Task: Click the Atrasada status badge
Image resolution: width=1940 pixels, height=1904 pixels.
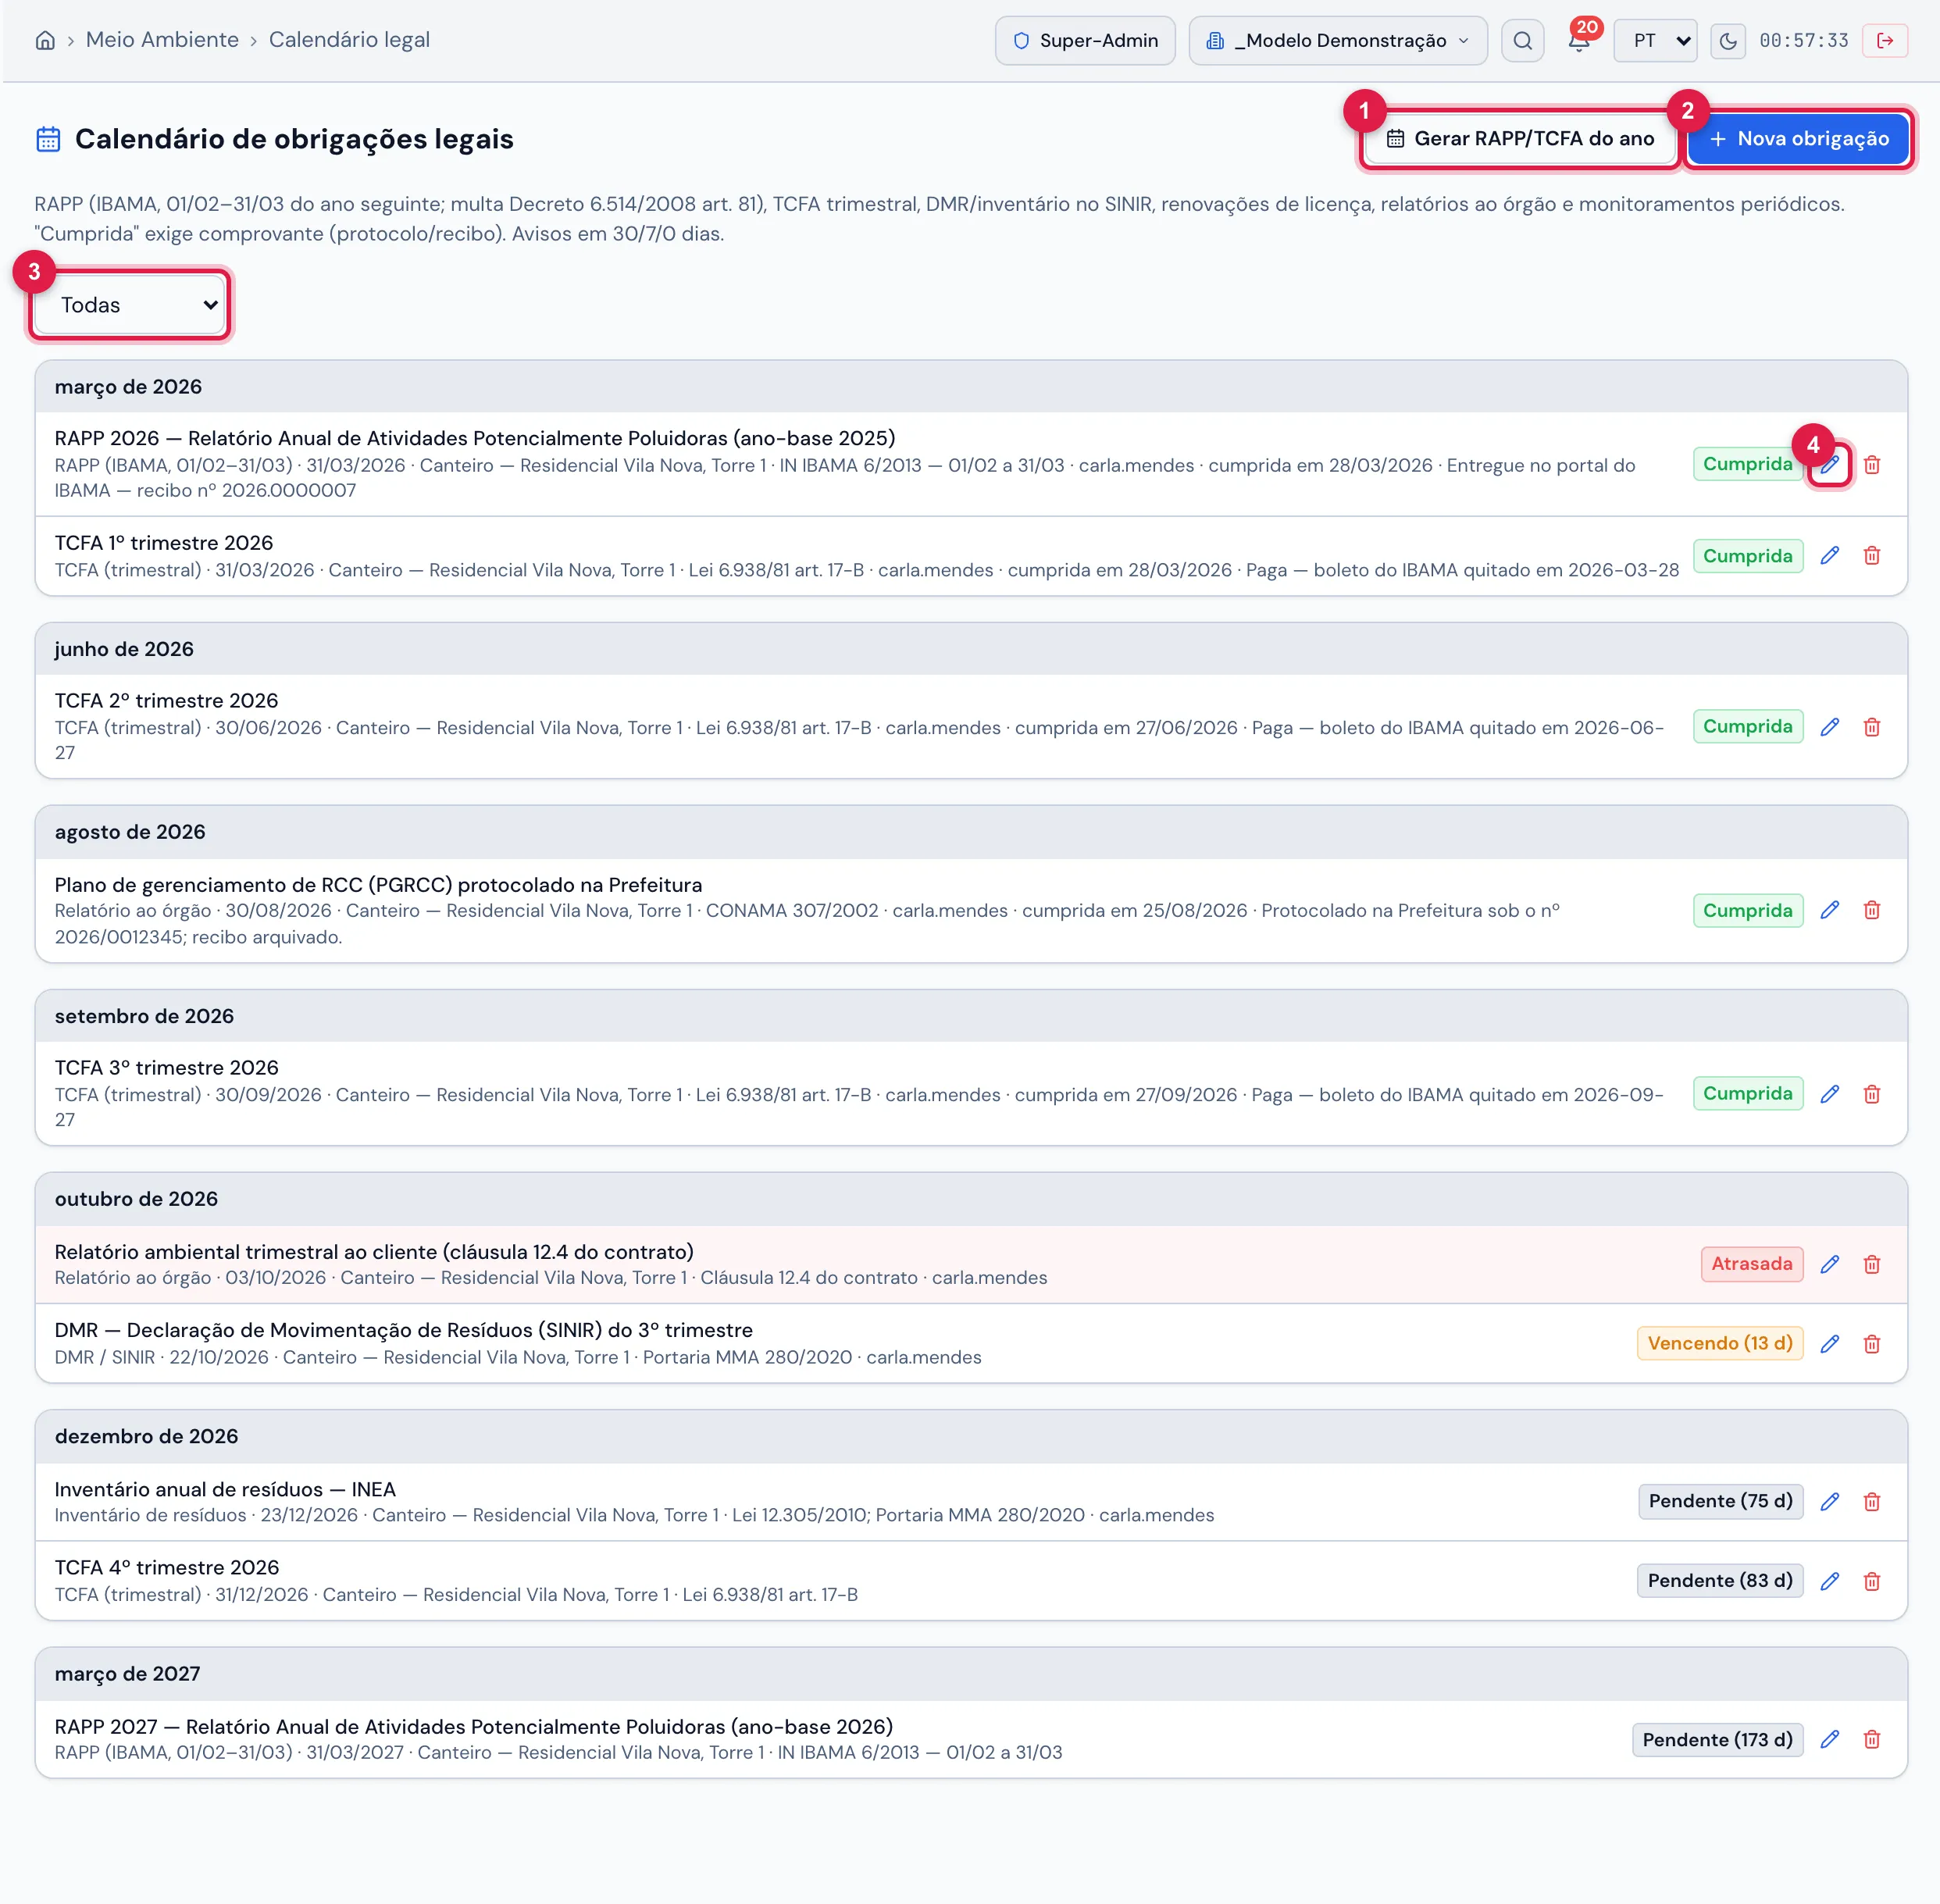Action: 1751,1264
